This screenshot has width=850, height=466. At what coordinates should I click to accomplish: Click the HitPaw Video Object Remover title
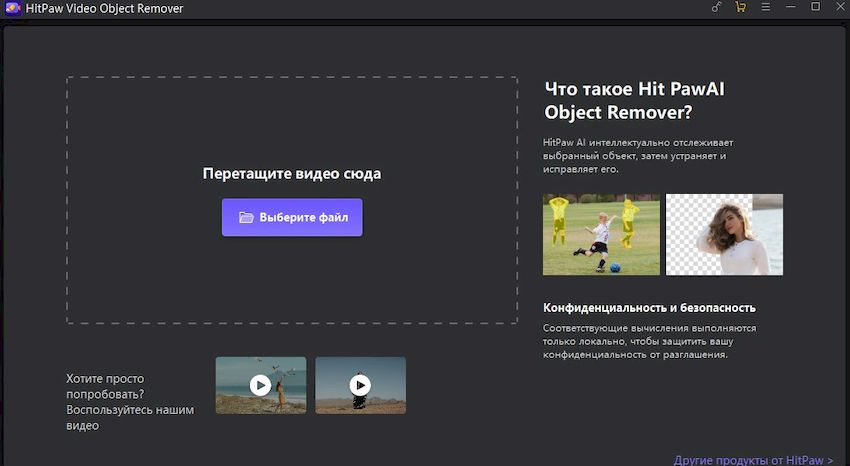105,8
